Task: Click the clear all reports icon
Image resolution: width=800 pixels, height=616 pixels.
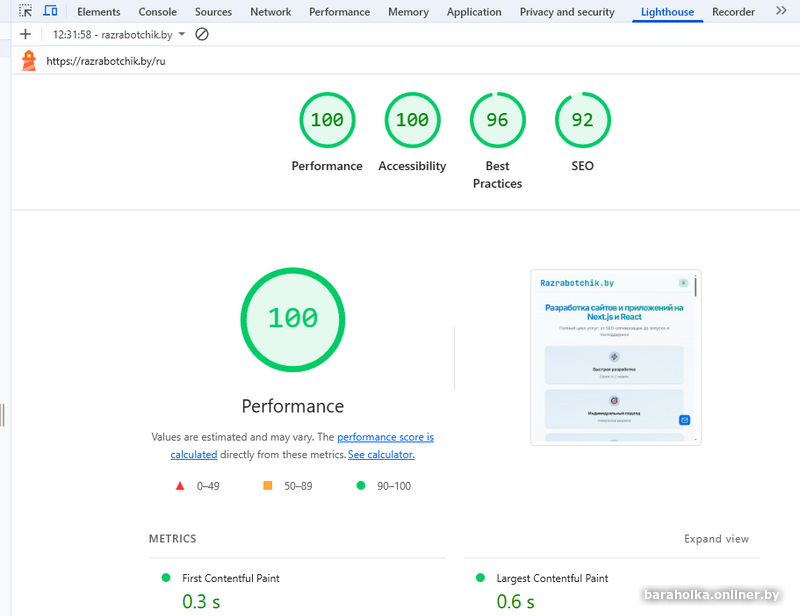Action: tap(202, 34)
